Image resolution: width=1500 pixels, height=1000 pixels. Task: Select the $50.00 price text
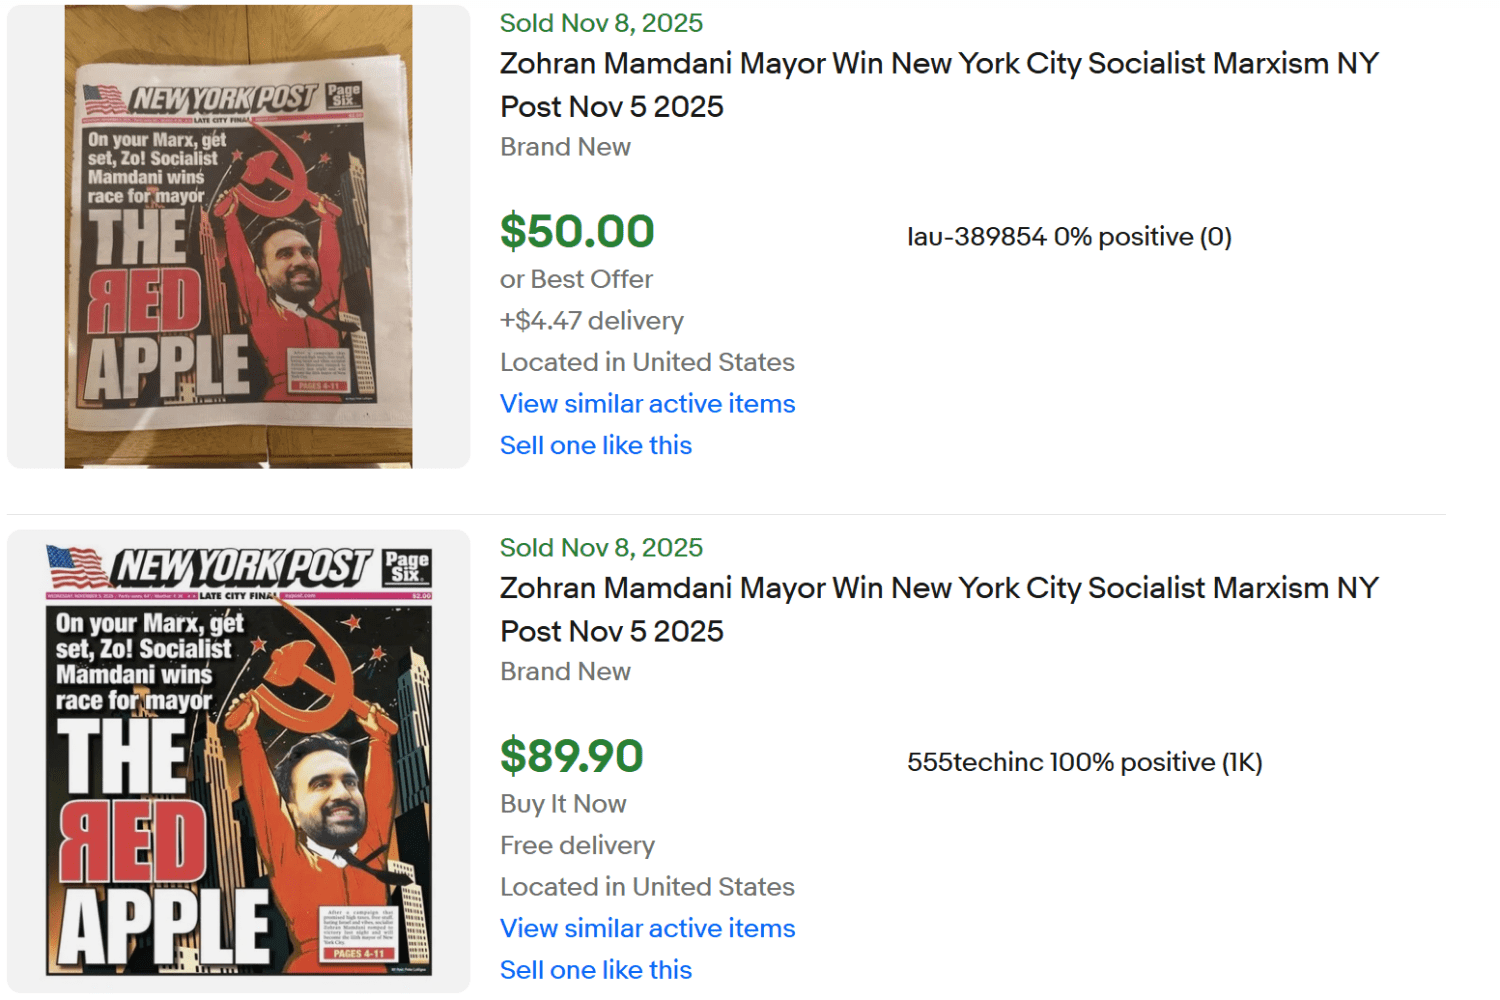[577, 231]
